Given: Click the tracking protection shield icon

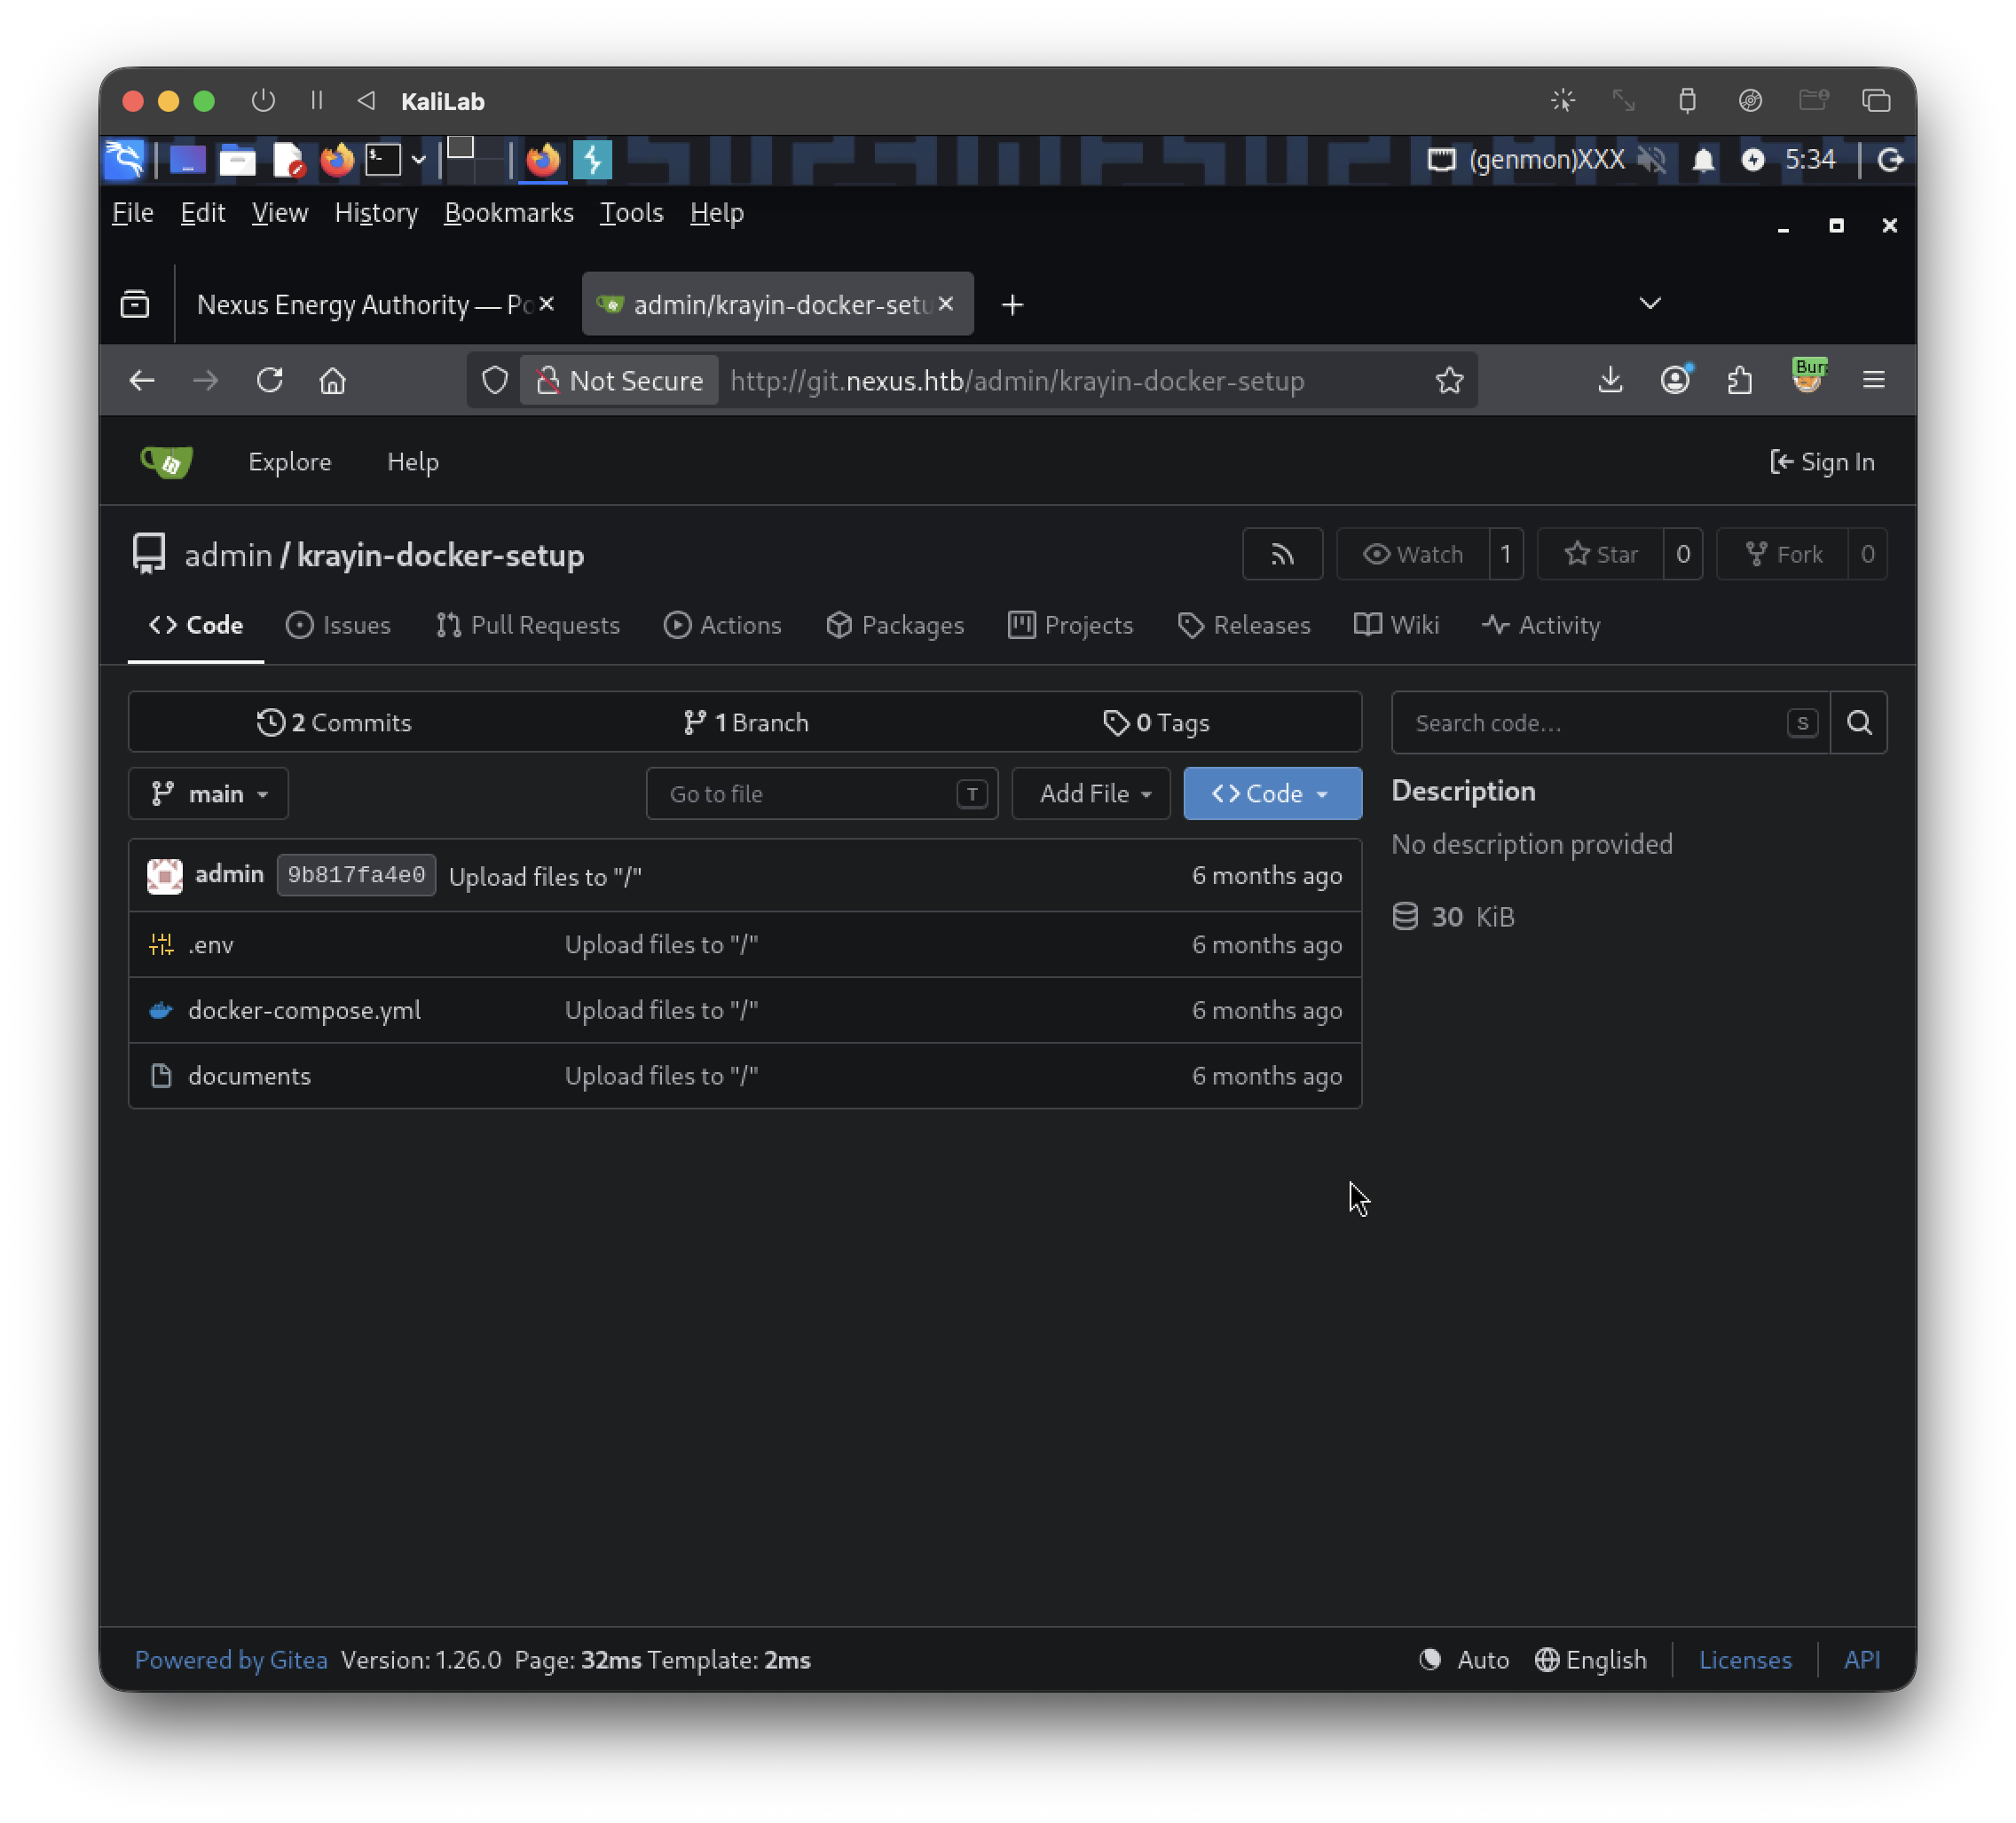Looking at the screenshot, I should tap(495, 381).
